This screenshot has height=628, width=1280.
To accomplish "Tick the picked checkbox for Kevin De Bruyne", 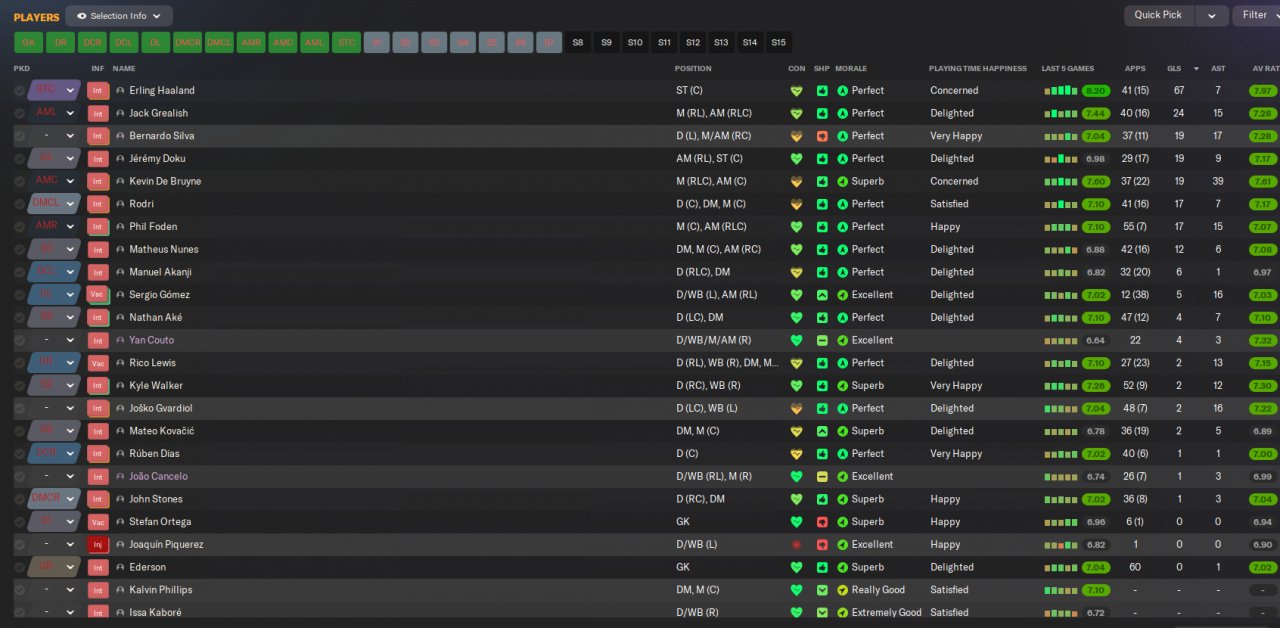I will click(20, 181).
